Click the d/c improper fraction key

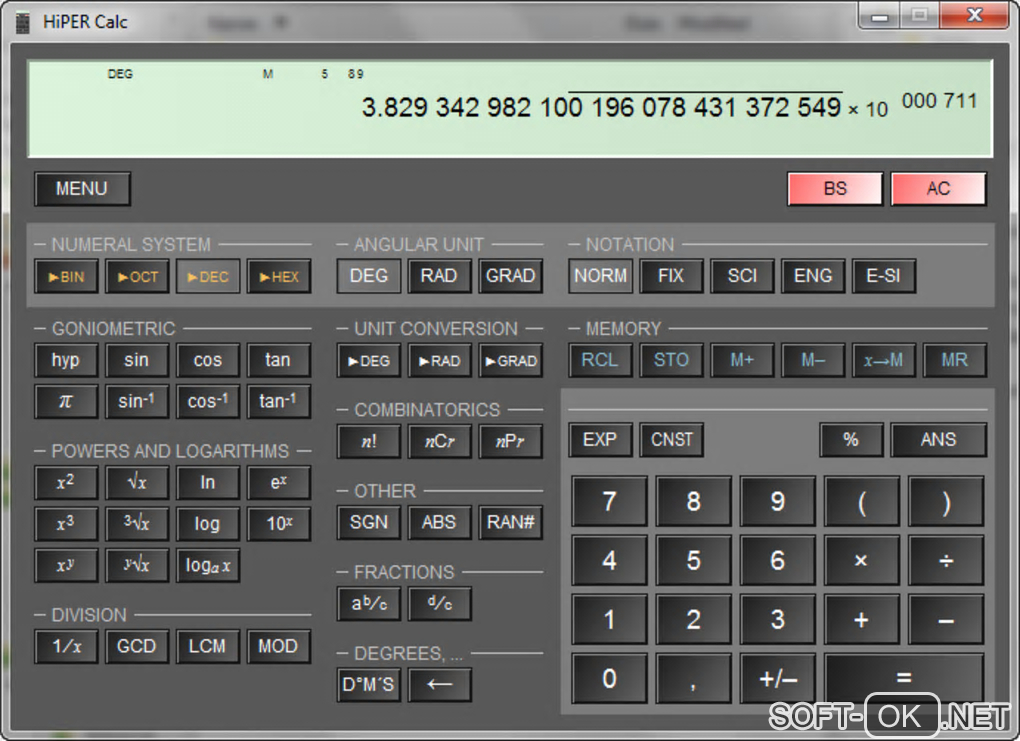[439, 604]
